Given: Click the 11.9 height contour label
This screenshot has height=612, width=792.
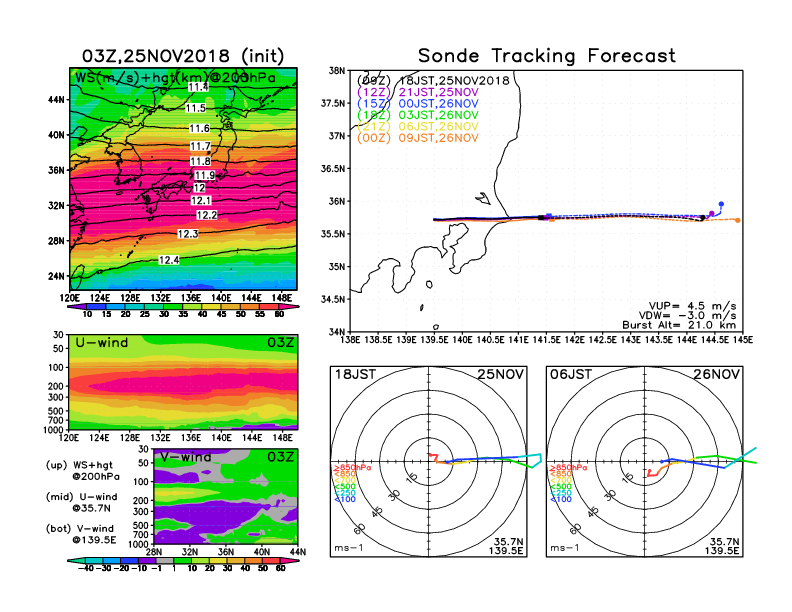Looking at the screenshot, I should click(205, 176).
